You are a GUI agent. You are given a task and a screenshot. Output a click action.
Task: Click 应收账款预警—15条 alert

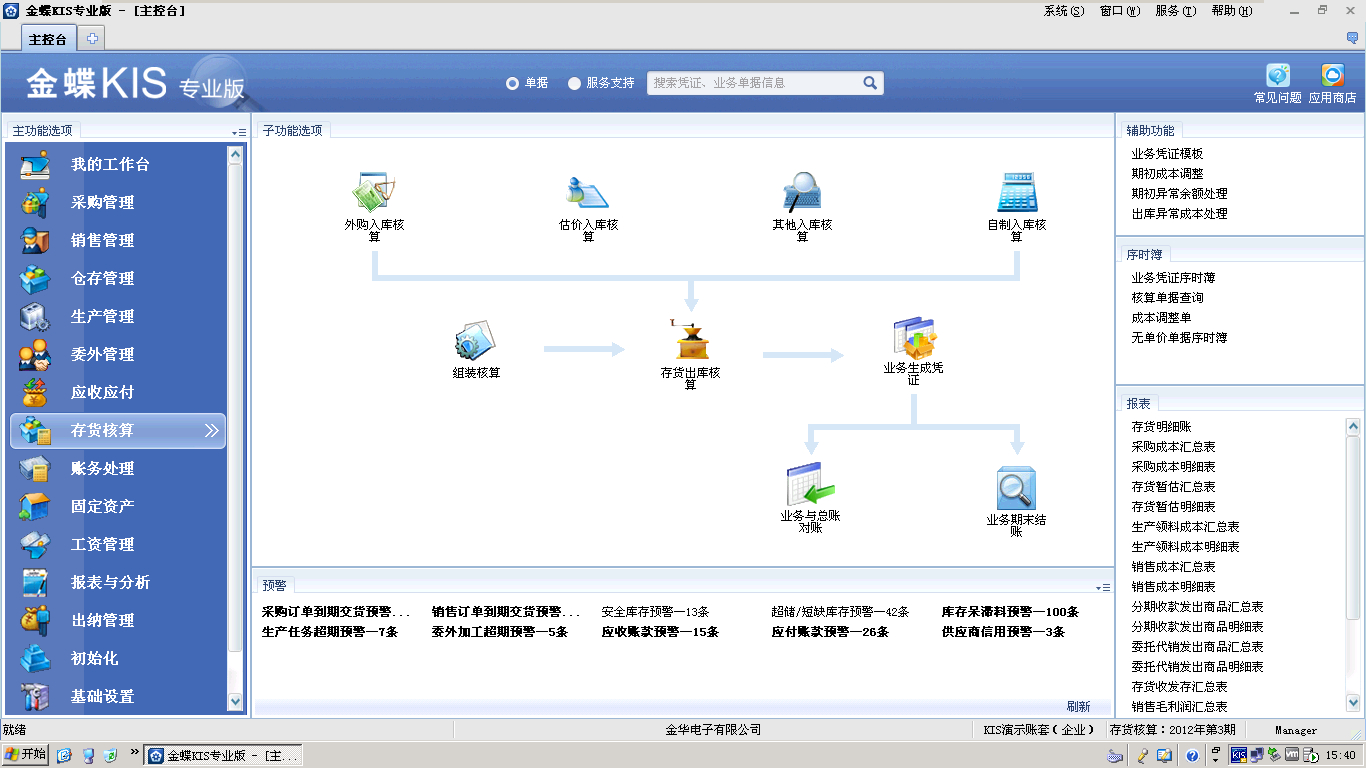[660, 632]
